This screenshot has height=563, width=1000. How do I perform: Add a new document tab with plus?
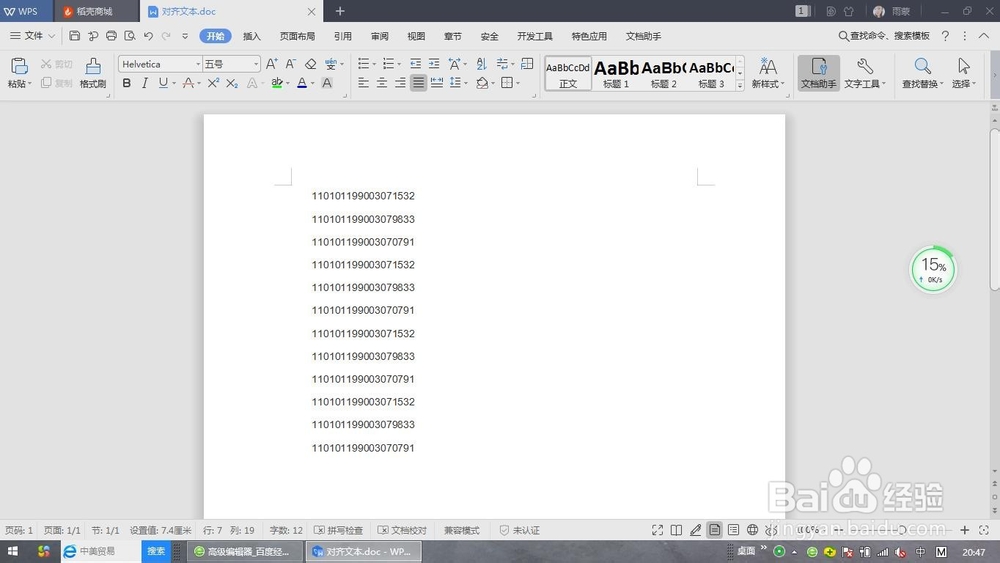[x=340, y=11]
